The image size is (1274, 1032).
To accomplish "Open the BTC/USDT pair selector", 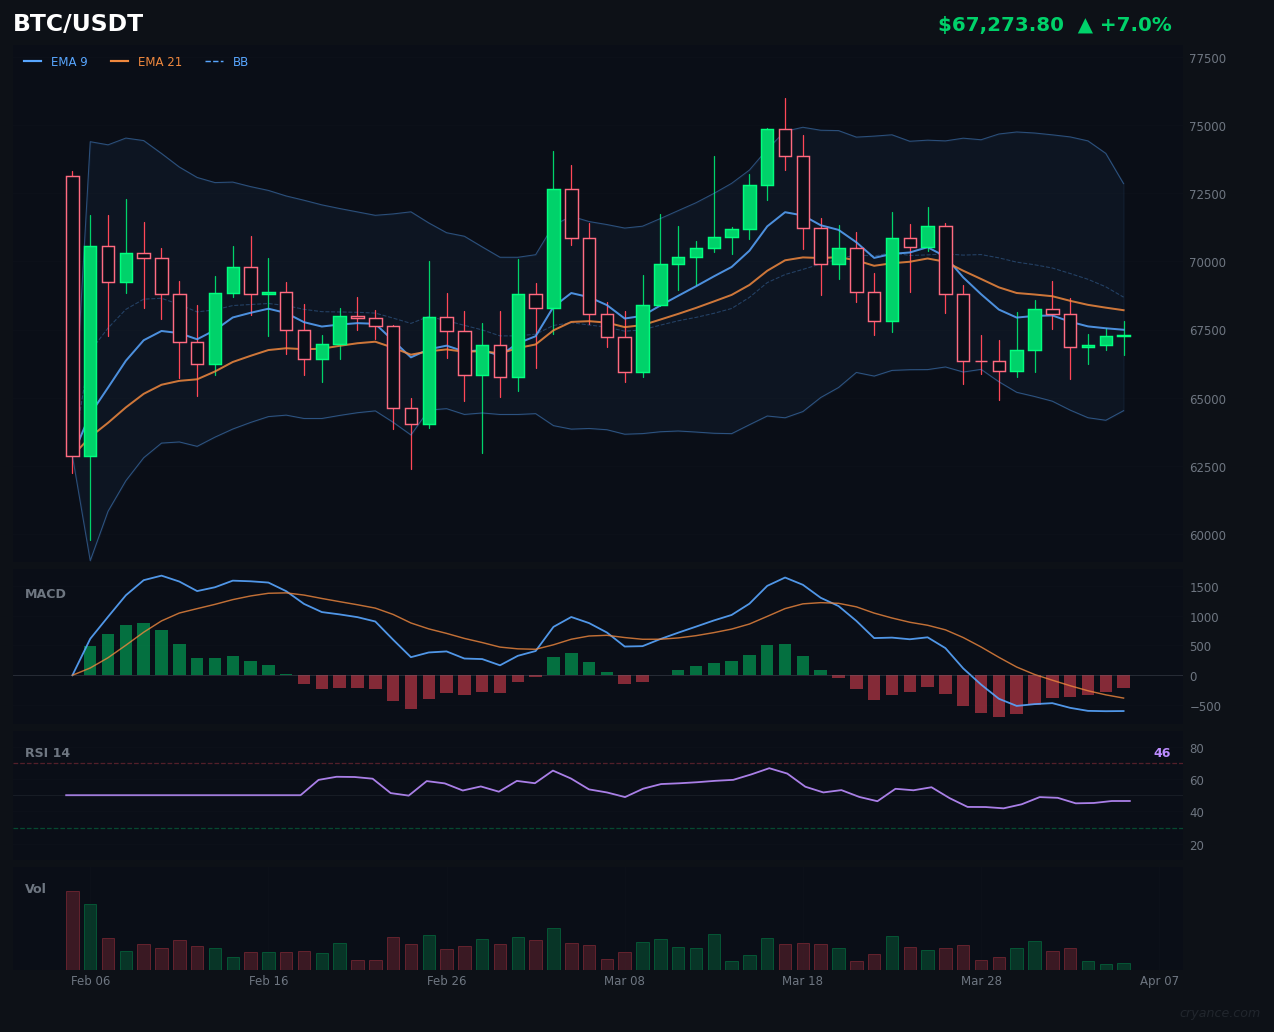I will pyautogui.click(x=77, y=23).
